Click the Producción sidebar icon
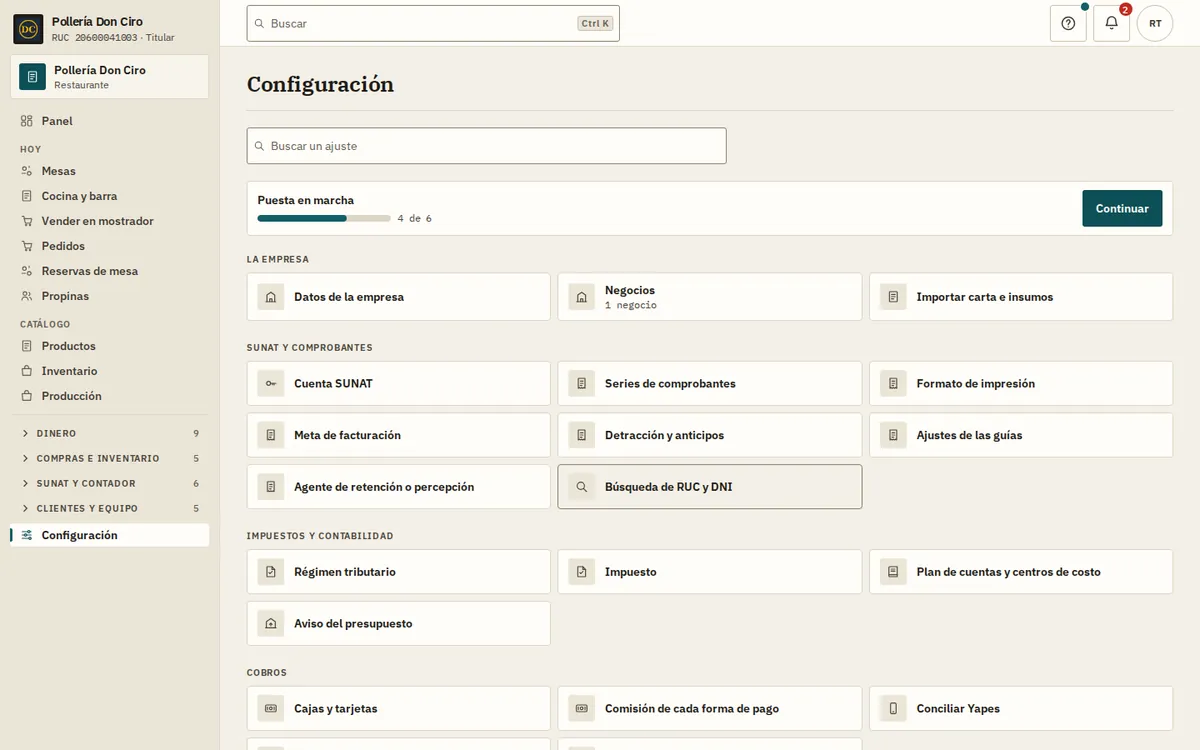The image size is (1200, 750). pos(27,396)
